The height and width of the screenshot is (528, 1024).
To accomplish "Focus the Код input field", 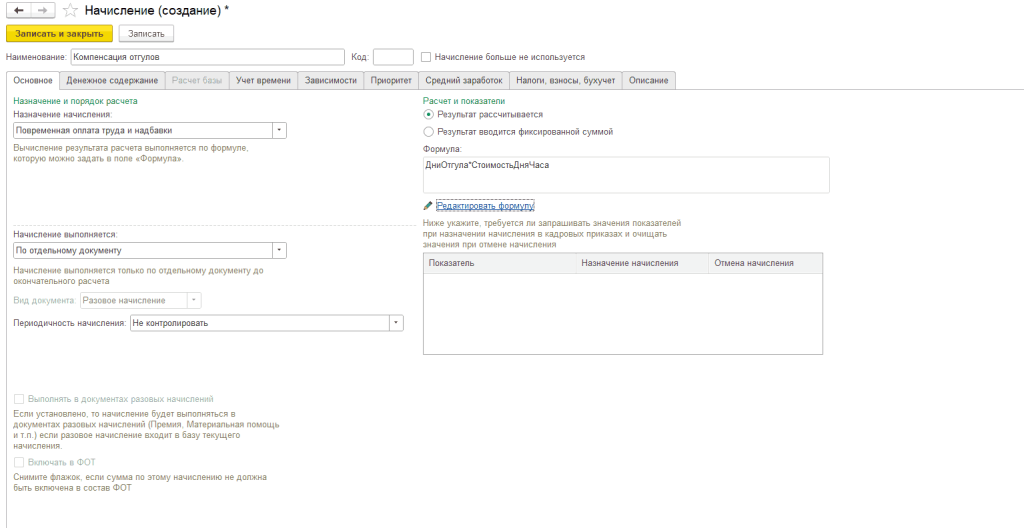I will tap(392, 57).
